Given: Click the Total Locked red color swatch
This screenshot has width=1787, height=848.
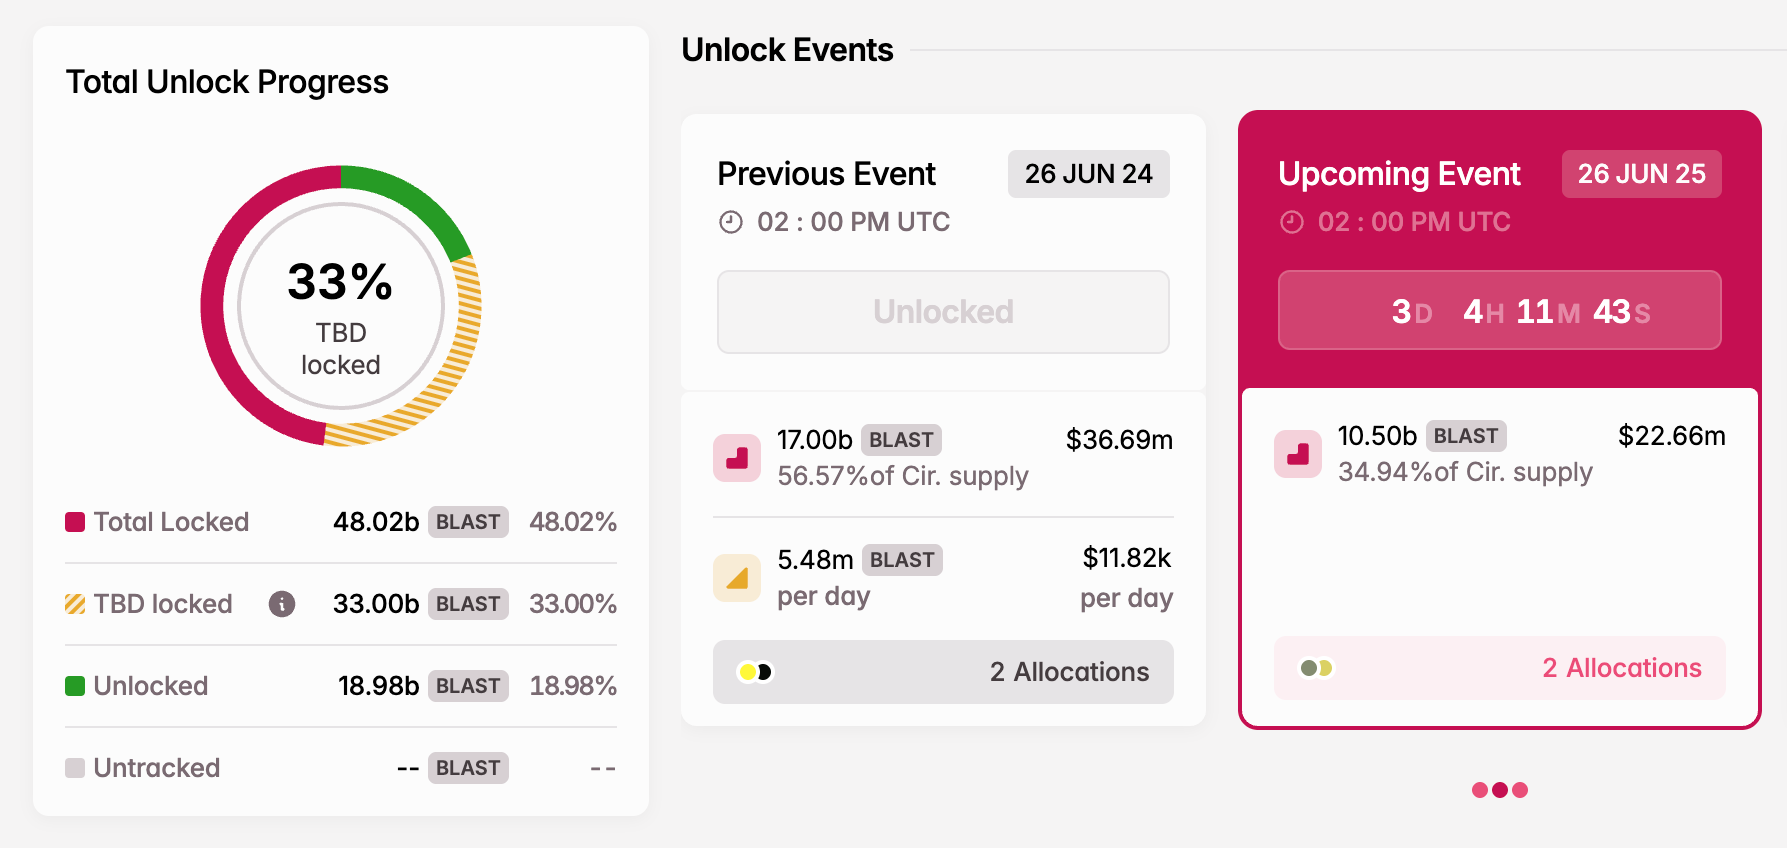Looking at the screenshot, I should pyautogui.click(x=75, y=522).
